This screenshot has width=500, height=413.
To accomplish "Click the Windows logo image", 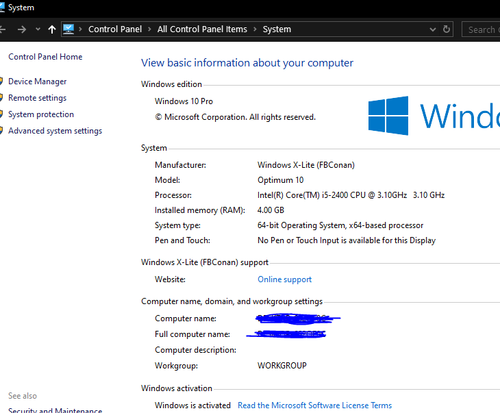I will pyautogui.click(x=388, y=116).
